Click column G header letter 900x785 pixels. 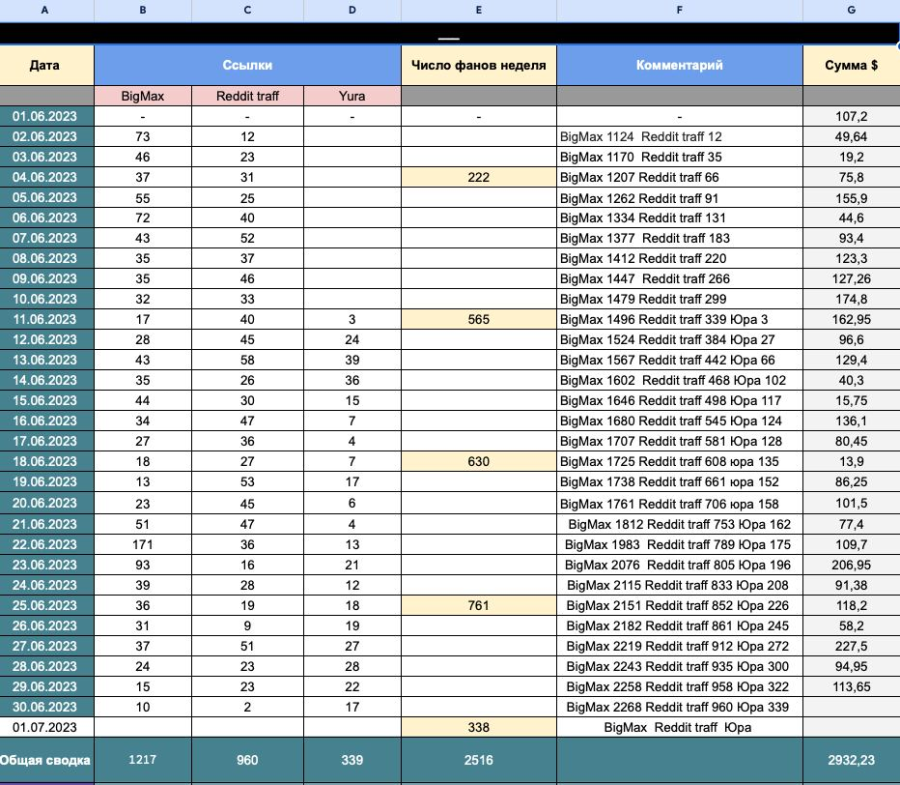tap(851, 10)
